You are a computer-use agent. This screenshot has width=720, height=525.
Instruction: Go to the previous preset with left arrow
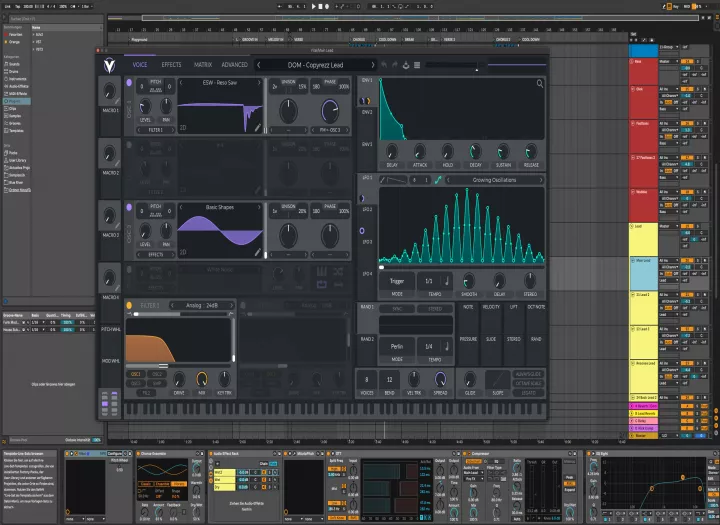tap(259, 65)
